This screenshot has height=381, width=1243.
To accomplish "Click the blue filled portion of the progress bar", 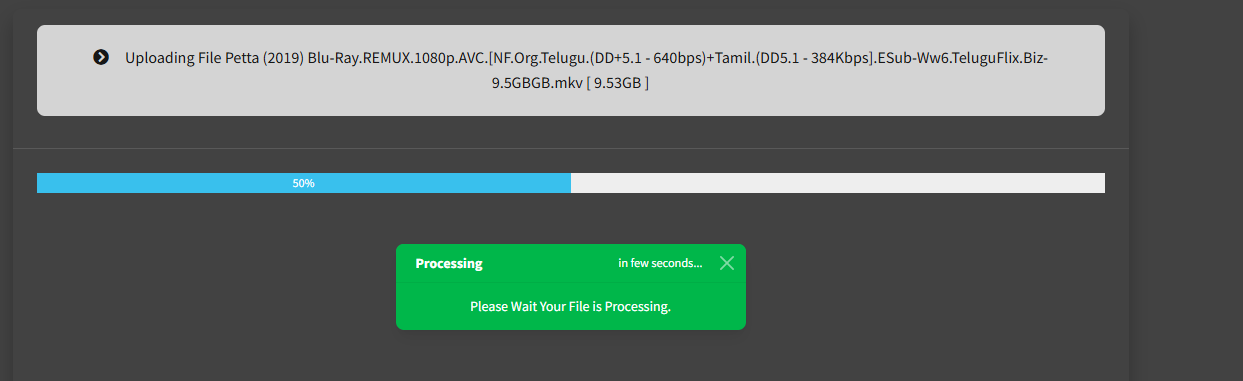I will pos(304,183).
